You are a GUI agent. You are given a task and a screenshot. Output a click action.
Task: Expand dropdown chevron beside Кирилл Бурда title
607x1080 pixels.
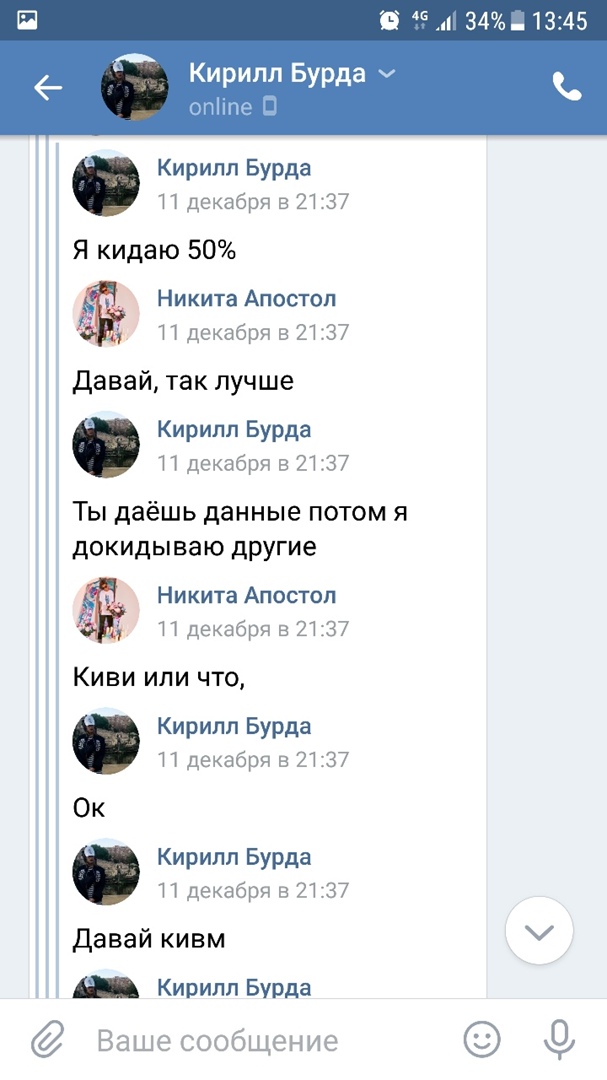coord(387,74)
